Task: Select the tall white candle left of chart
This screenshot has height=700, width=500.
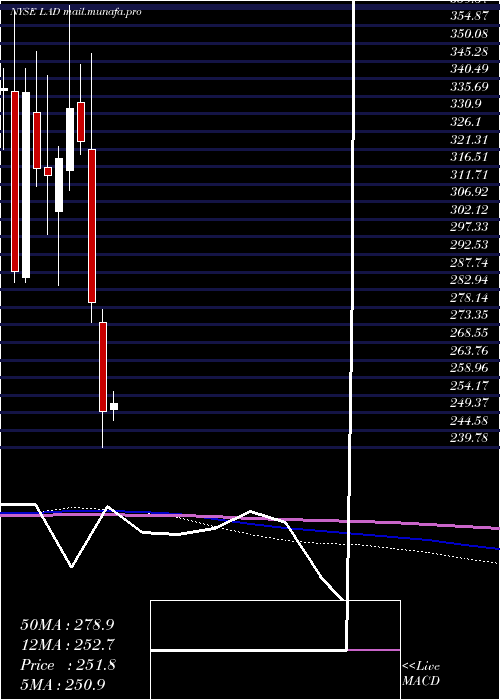Action: 26,185
